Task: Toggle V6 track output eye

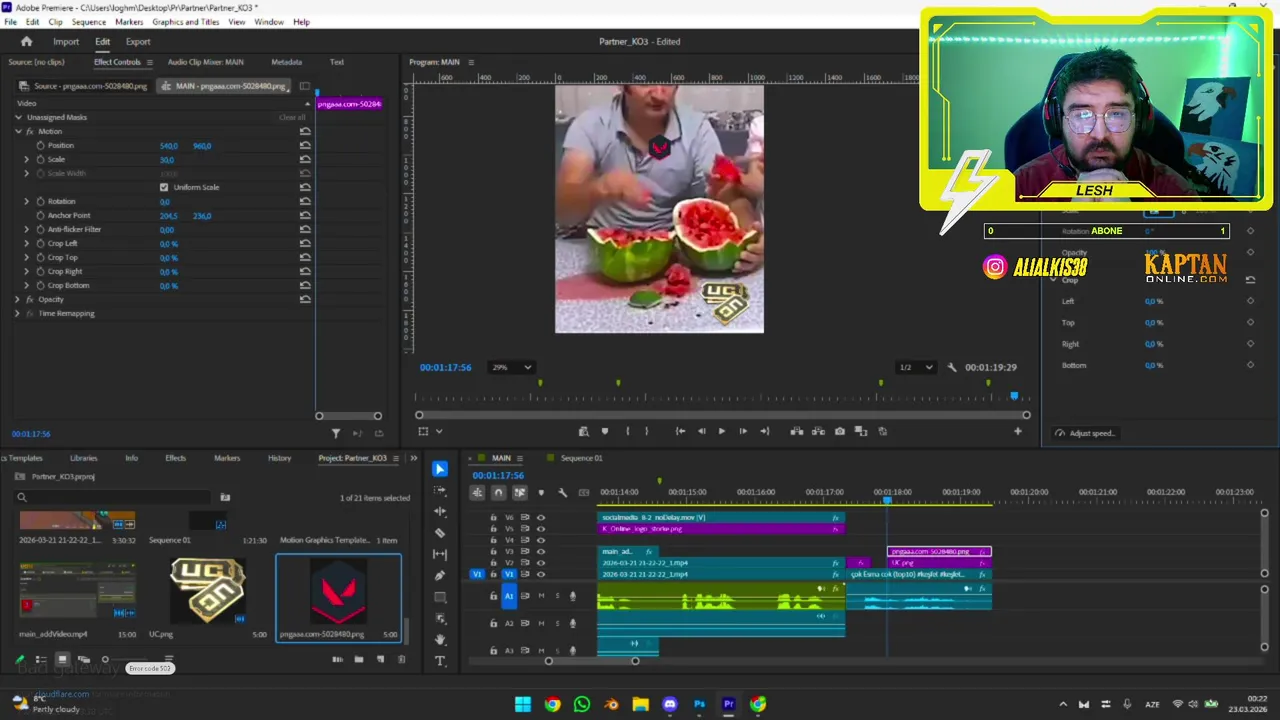Action: (x=541, y=517)
